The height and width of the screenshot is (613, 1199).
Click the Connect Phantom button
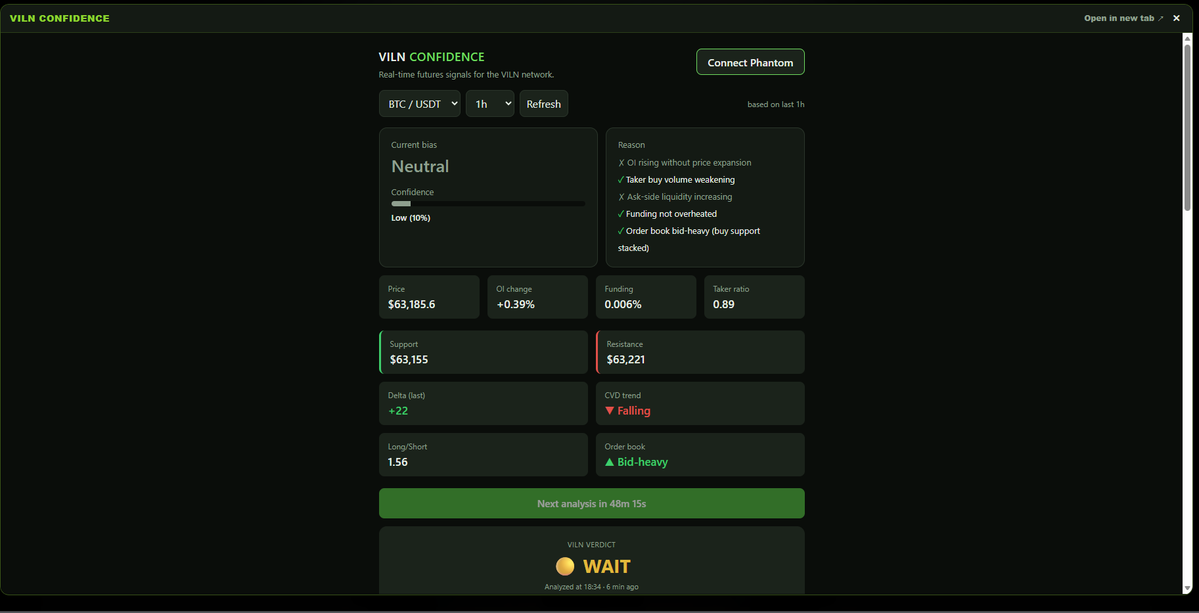[750, 63]
